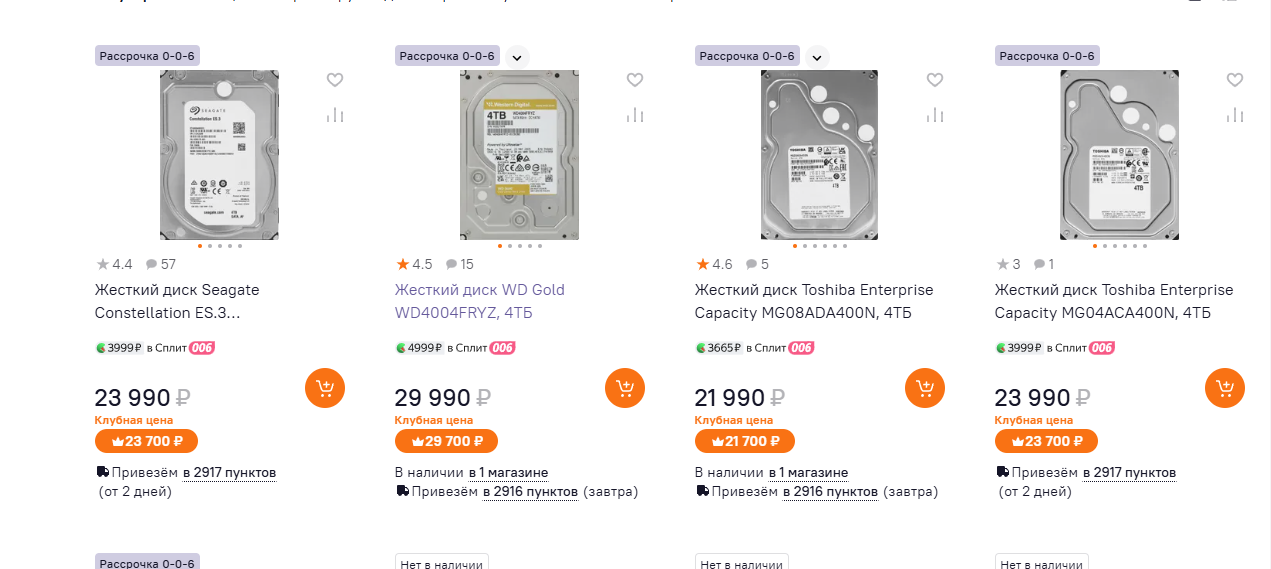The height and width of the screenshot is (569, 1271).
Task: Expand chevron beside WD Gold installment badge
Action: (x=517, y=57)
